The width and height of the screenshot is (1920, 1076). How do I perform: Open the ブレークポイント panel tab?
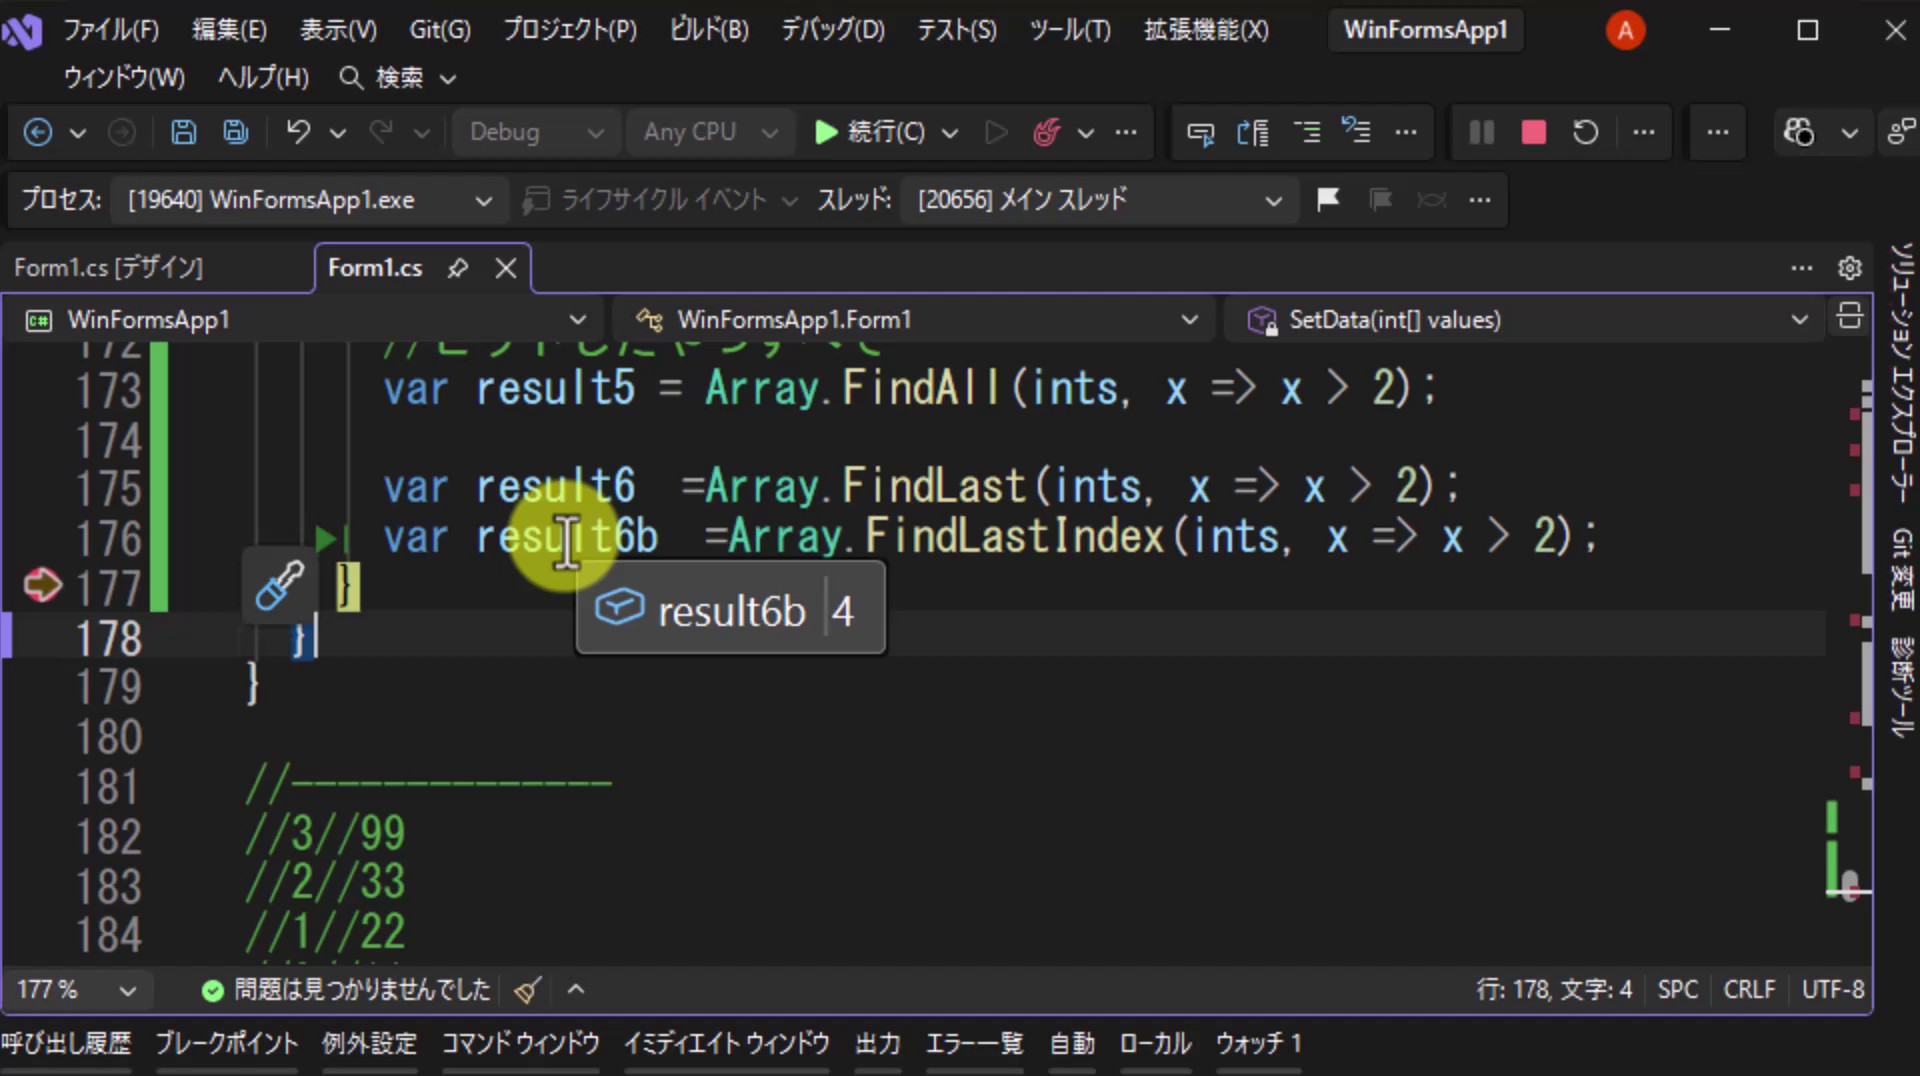(x=227, y=1044)
